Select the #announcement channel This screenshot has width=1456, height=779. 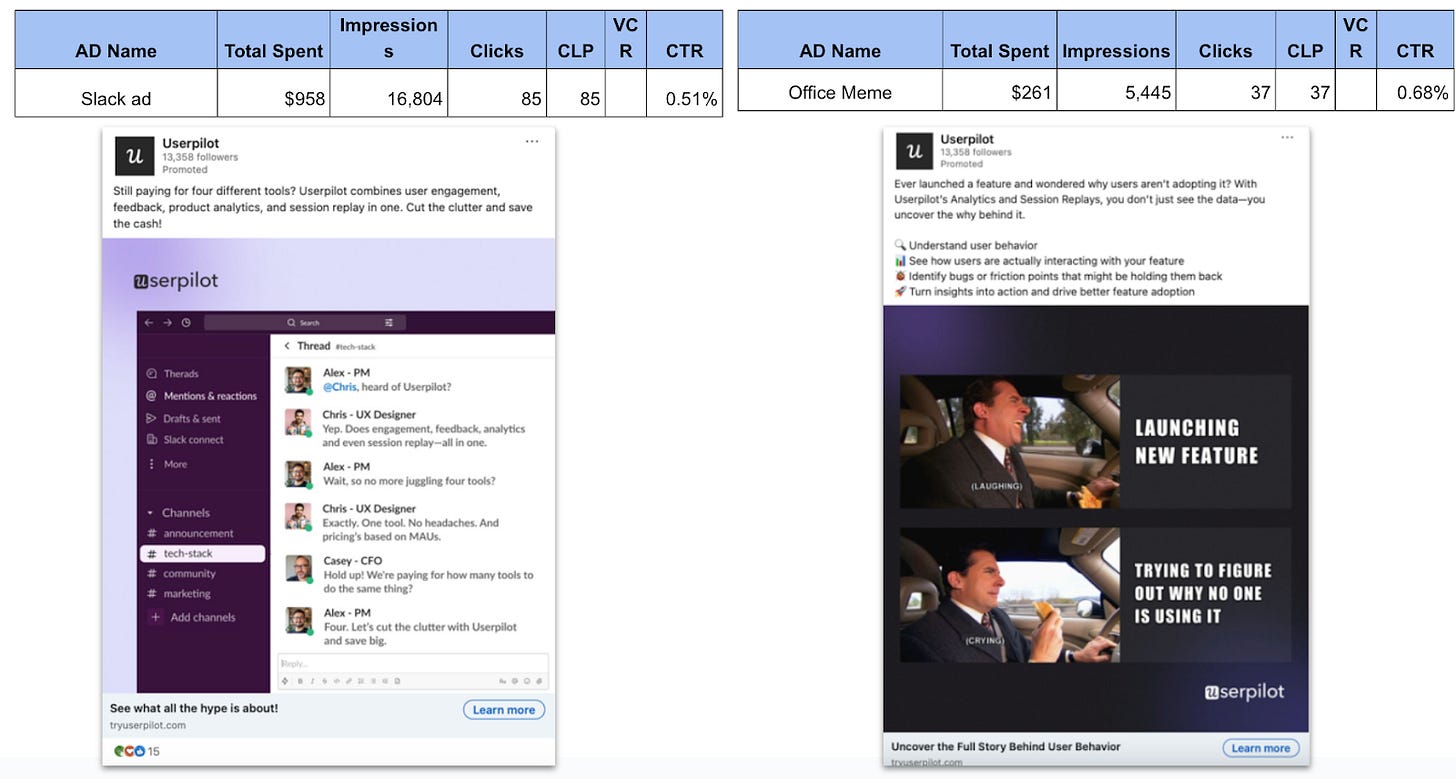(190, 533)
